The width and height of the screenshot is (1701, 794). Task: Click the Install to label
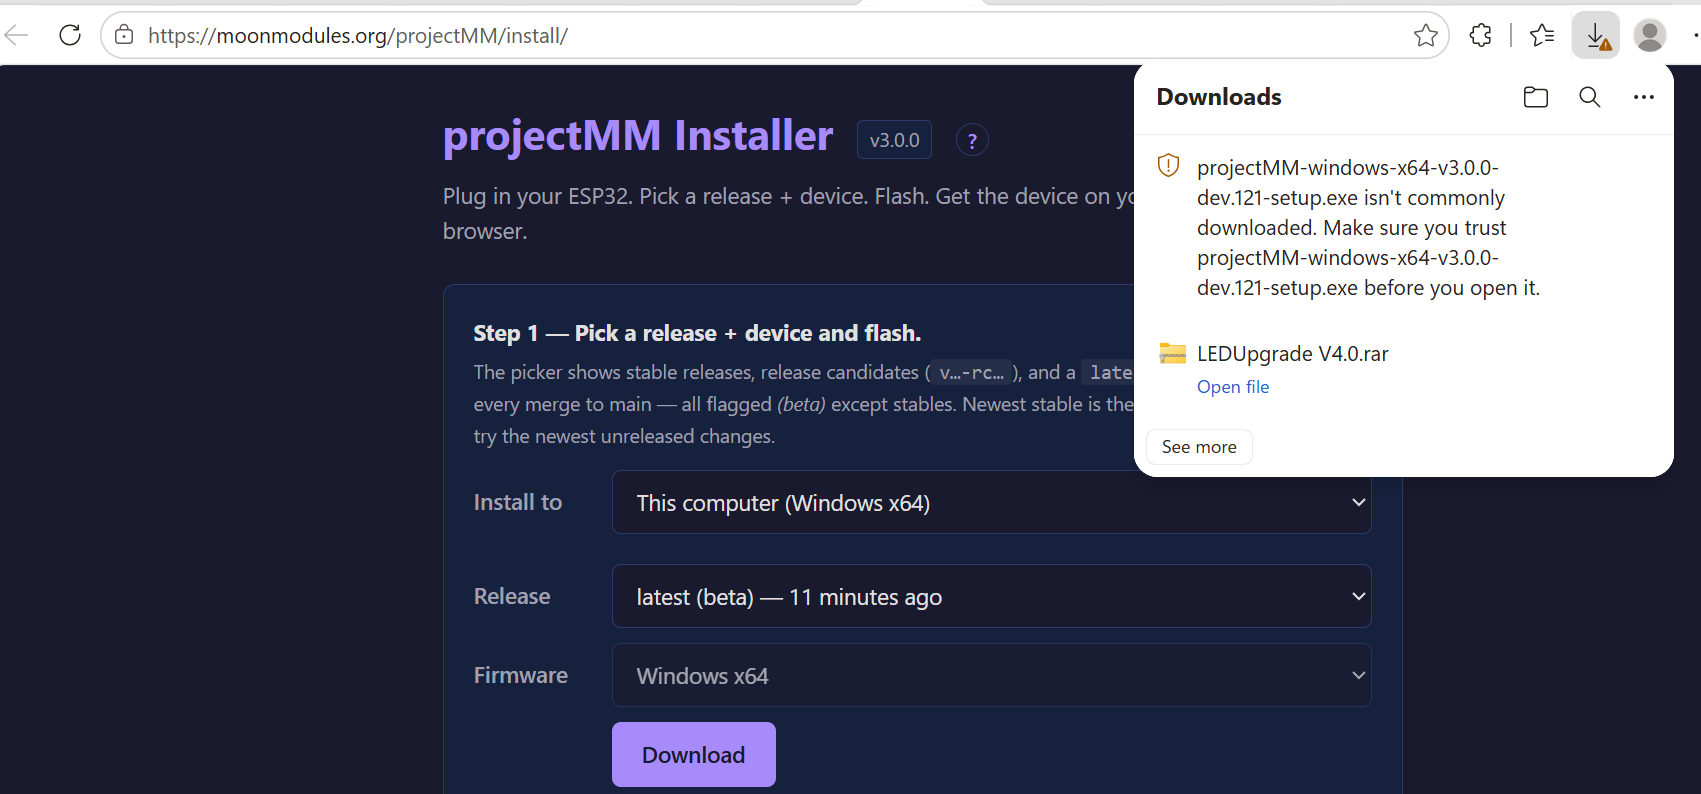[x=518, y=502]
